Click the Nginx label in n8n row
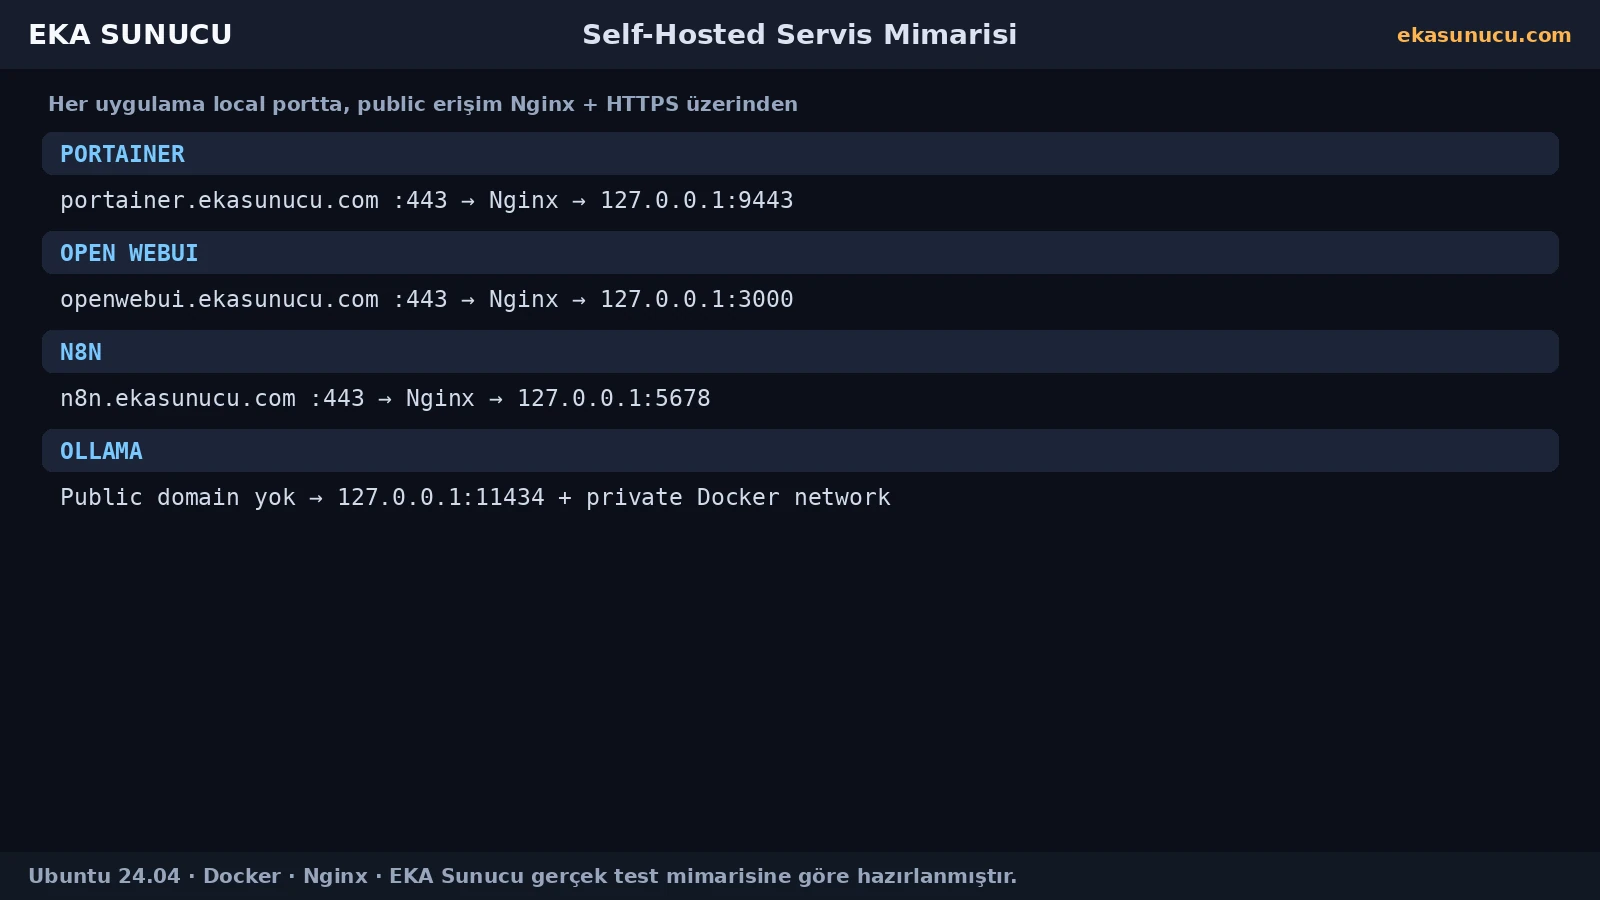 click(440, 398)
